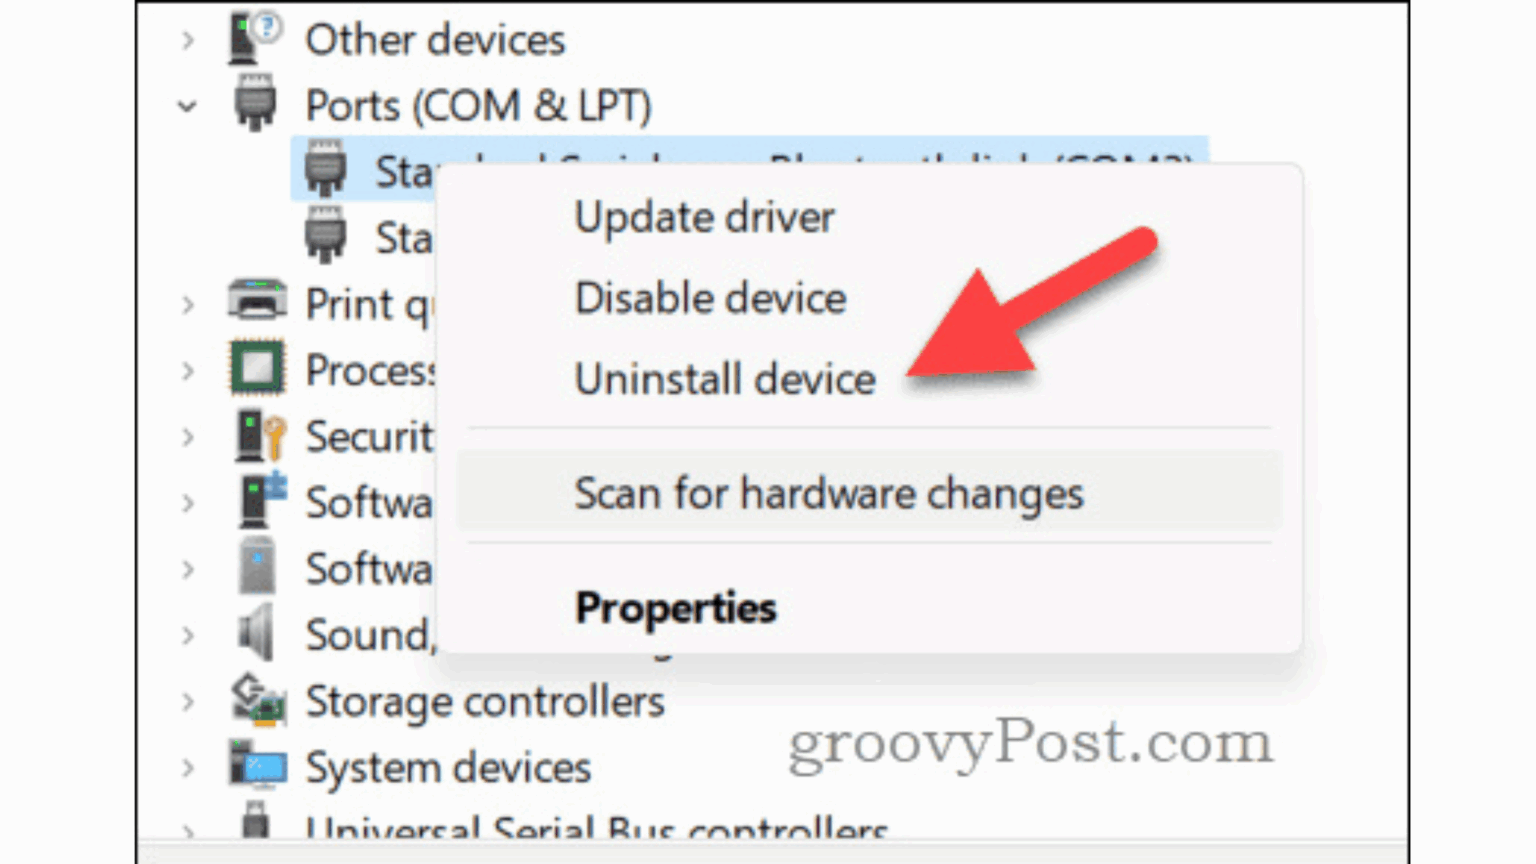Expand the System devices category
This screenshot has height=864, width=1536.
[188, 768]
